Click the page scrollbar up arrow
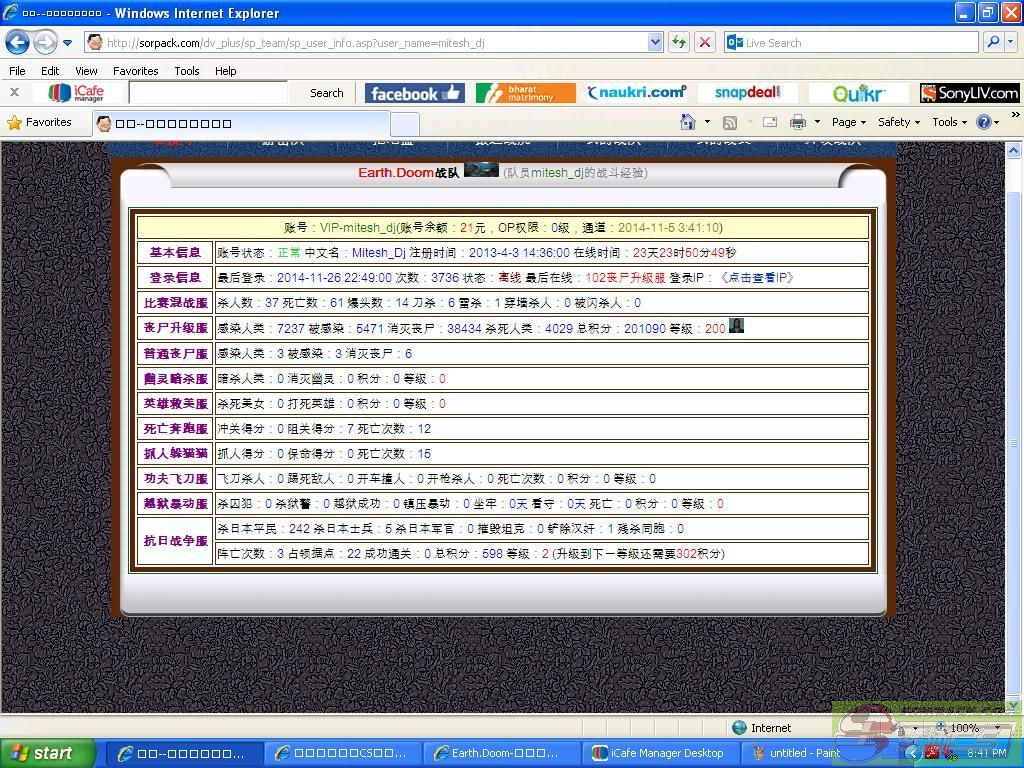 [x=1014, y=151]
